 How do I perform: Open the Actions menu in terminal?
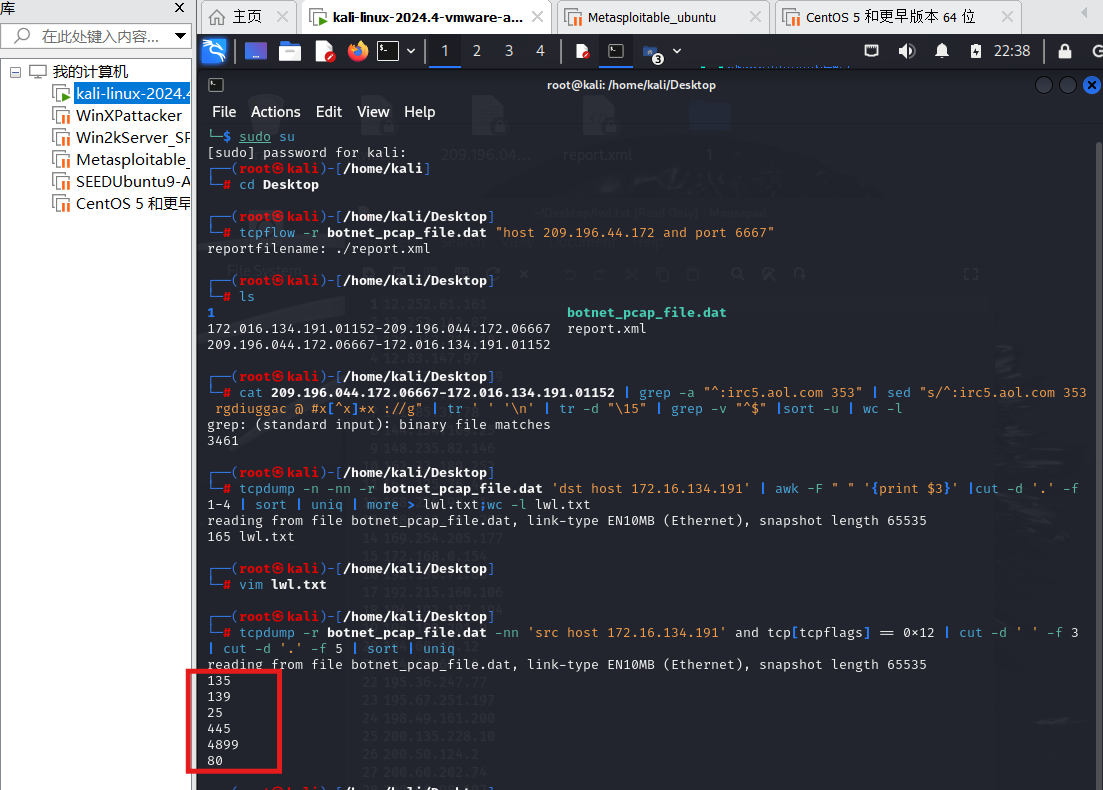[275, 112]
